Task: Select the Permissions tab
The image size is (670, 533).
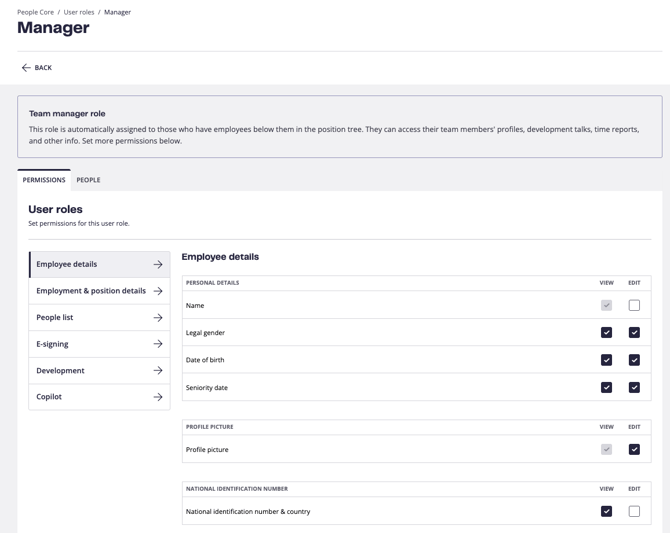Action: pyautogui.click(x=44, y=180)
